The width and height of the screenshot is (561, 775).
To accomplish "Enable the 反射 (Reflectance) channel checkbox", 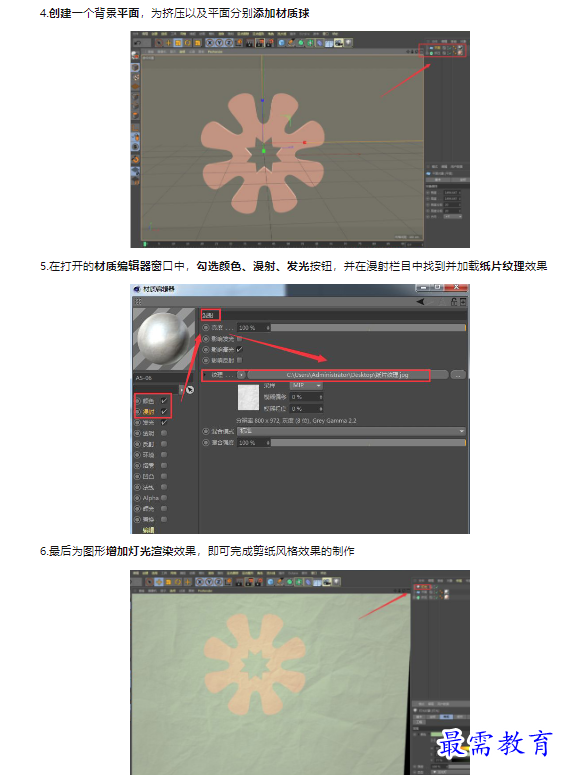I will click(x=164, y=444).
